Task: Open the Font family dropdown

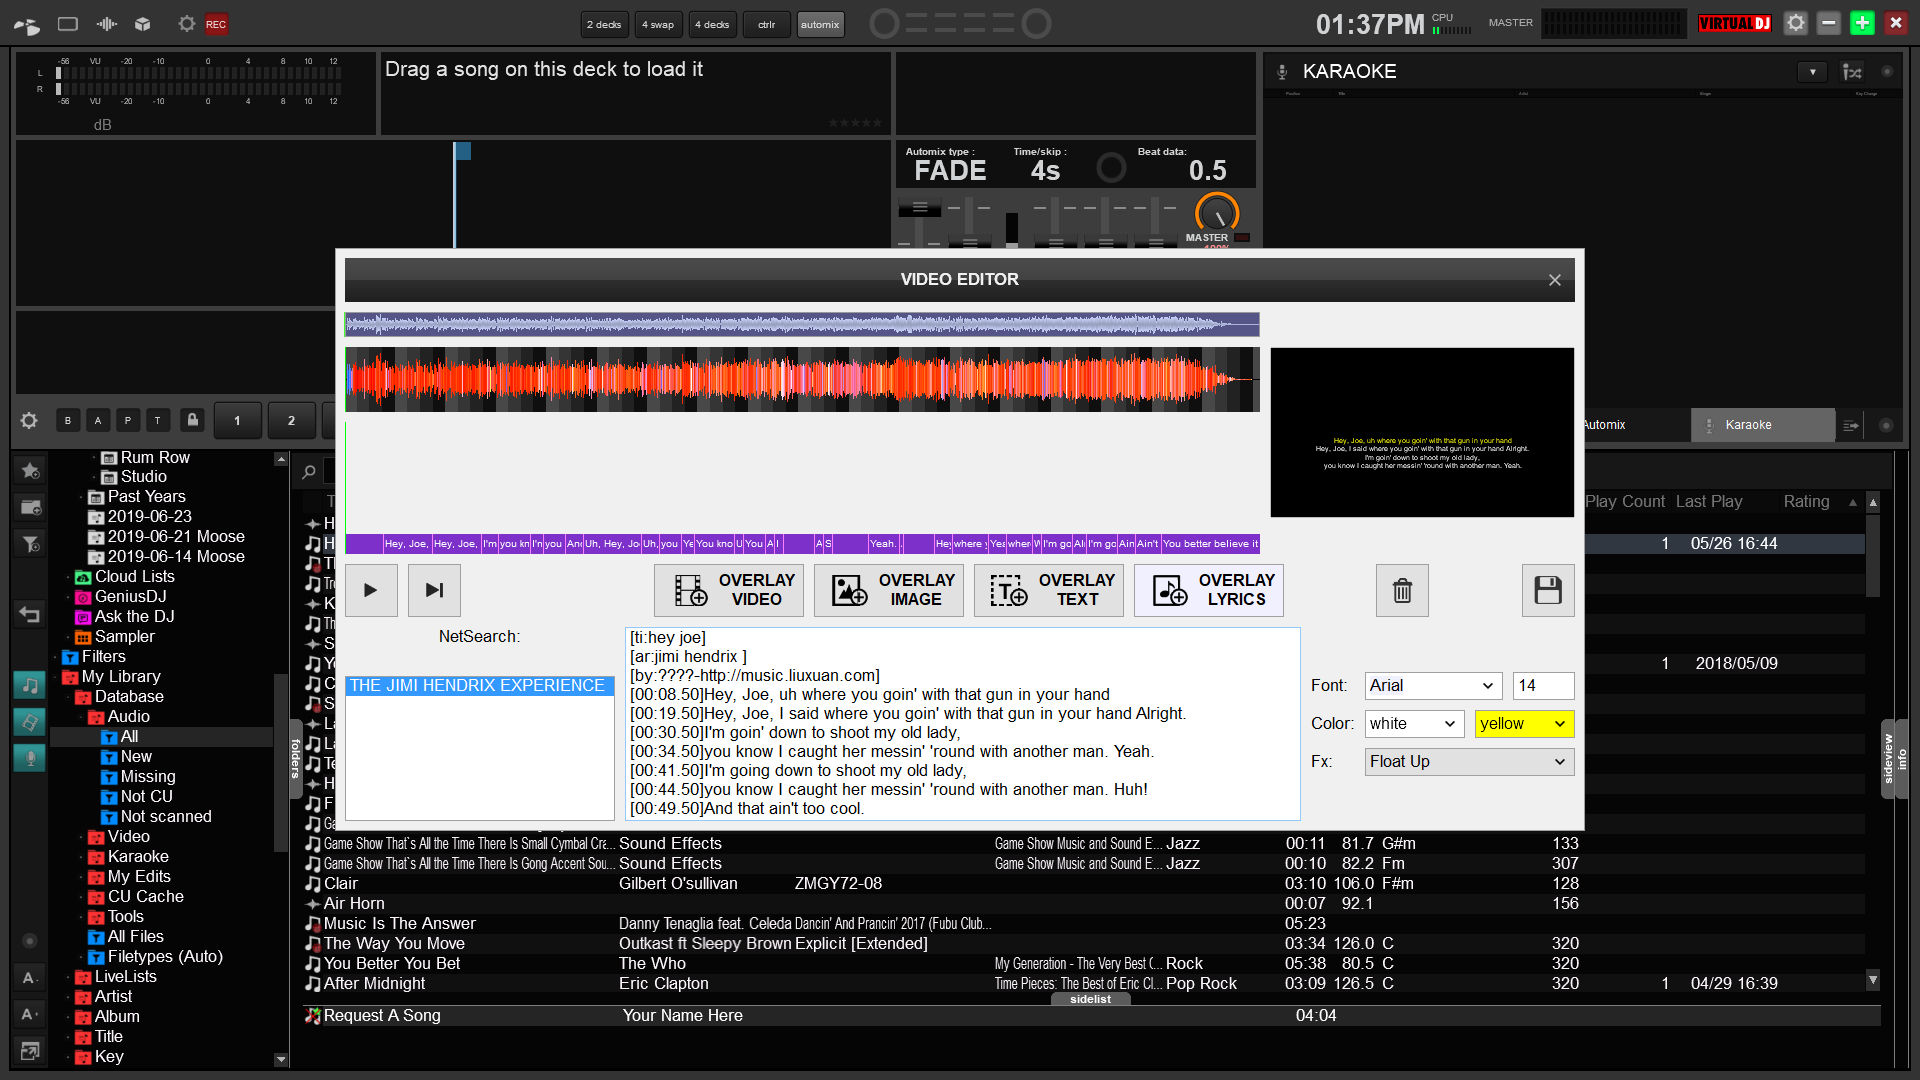Action: [1432, 685]
